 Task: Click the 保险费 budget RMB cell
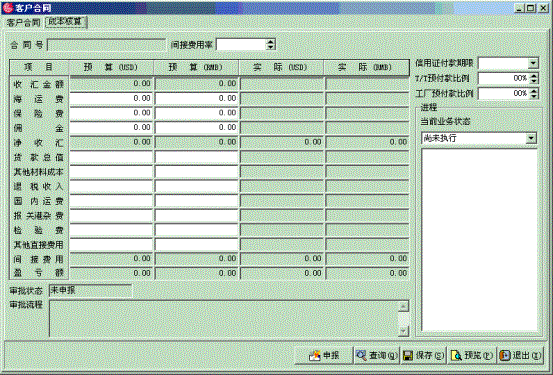tap(196, 113)
